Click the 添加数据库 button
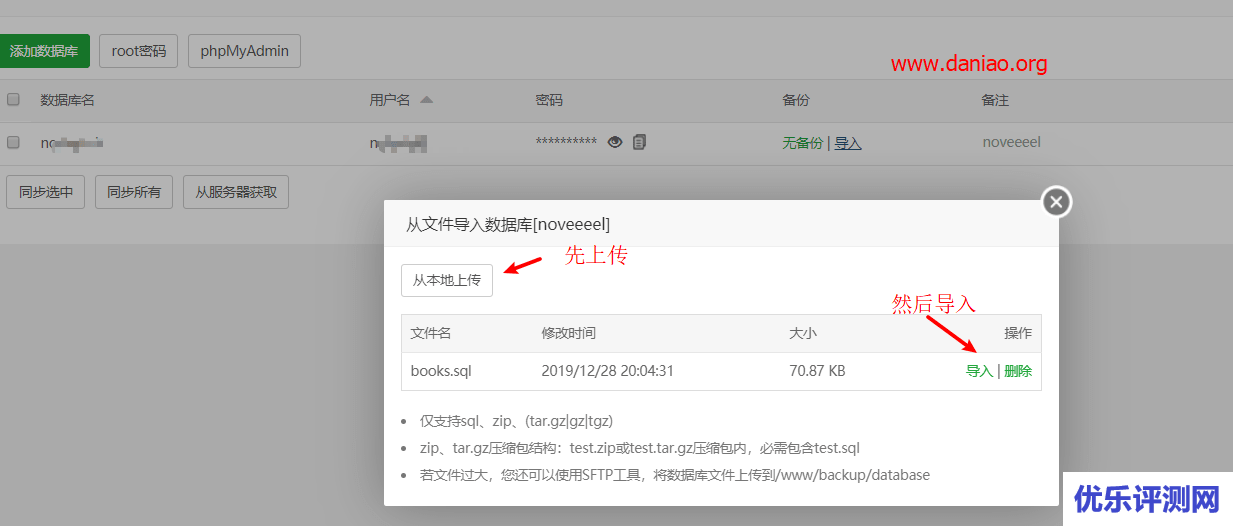The width and height of the screenshot is (1233, 526). [44, 51]
